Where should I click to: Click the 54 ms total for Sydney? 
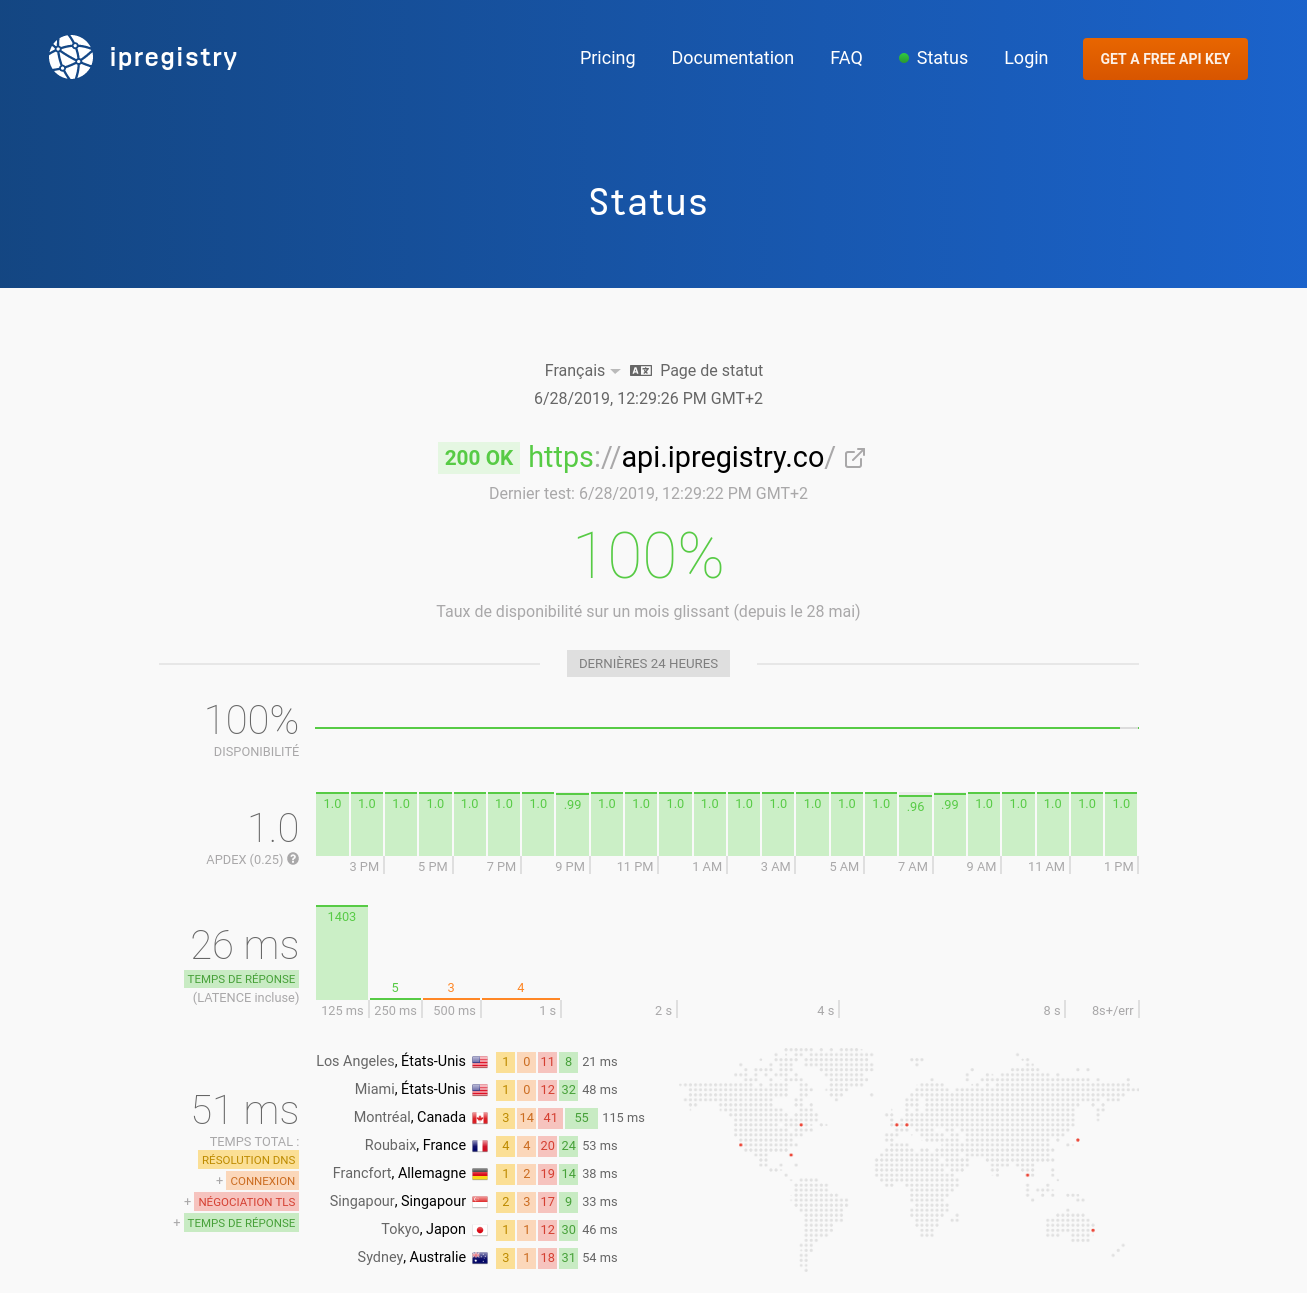pyautogui.click(x=600, y=1258)
